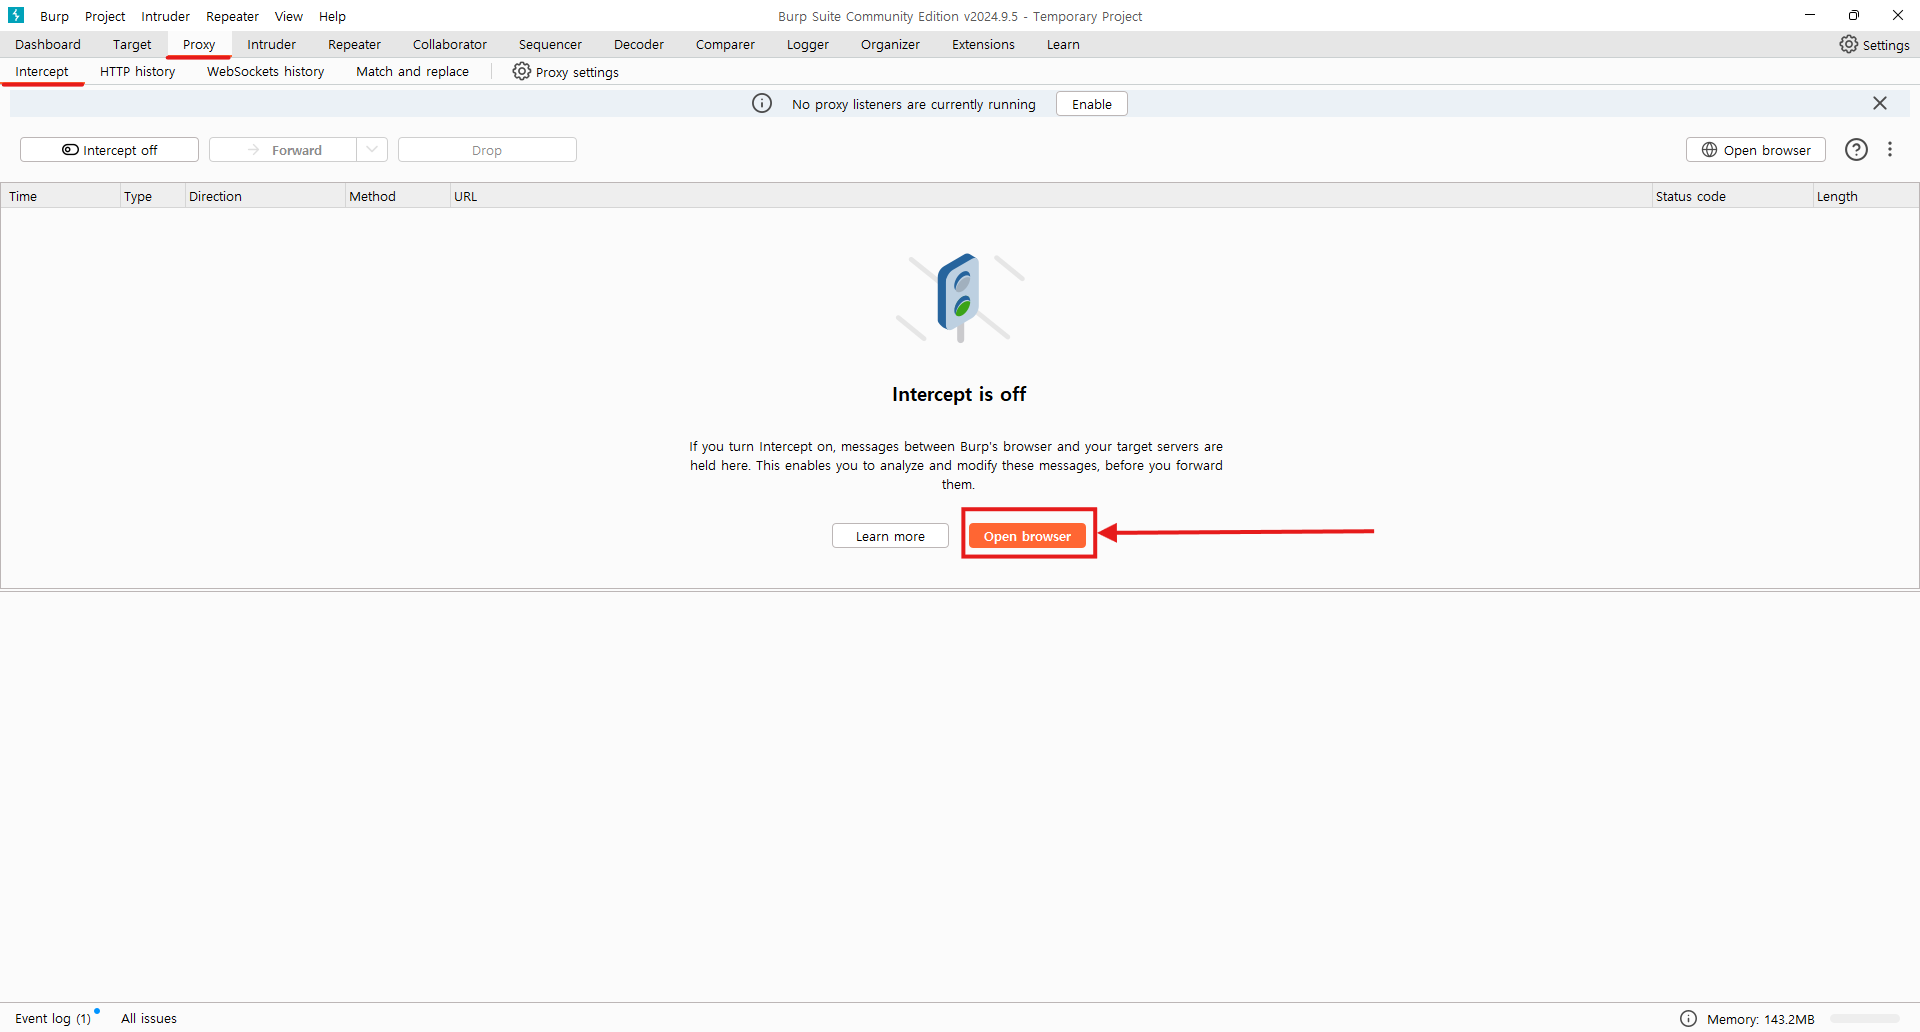Open All issues in the status bar

tap(149, 1019)
